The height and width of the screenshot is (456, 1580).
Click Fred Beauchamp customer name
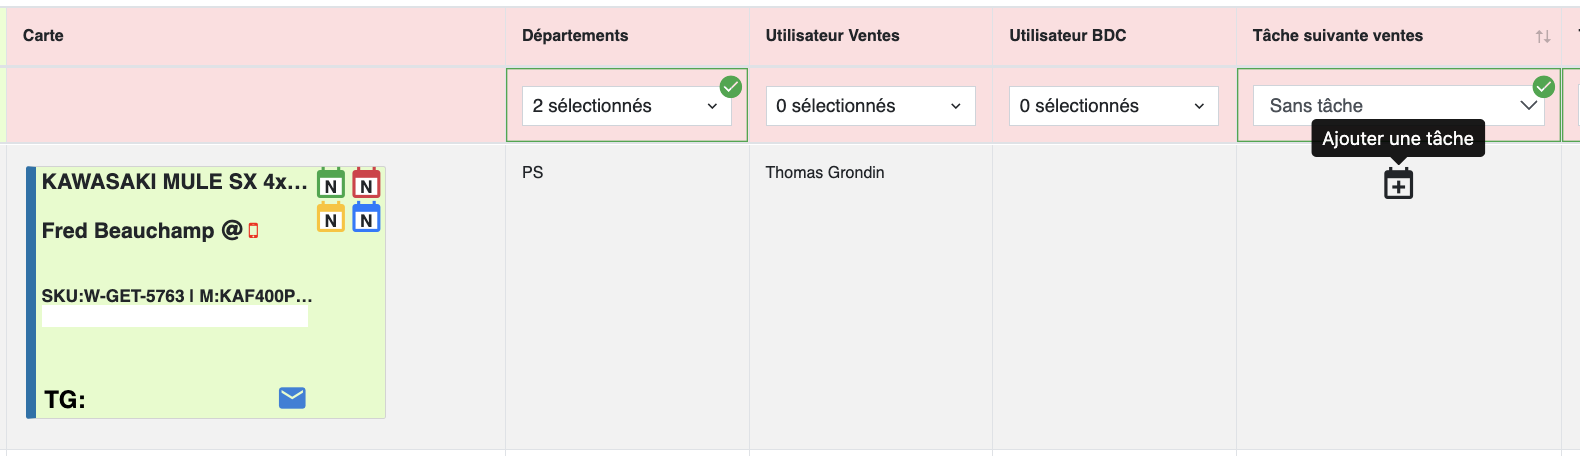point(128,231)
